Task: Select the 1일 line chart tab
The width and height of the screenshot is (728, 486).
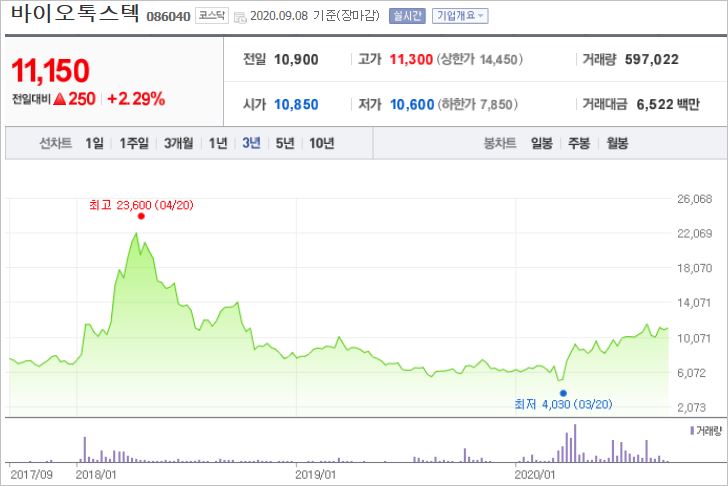Action: coord(94,143)
